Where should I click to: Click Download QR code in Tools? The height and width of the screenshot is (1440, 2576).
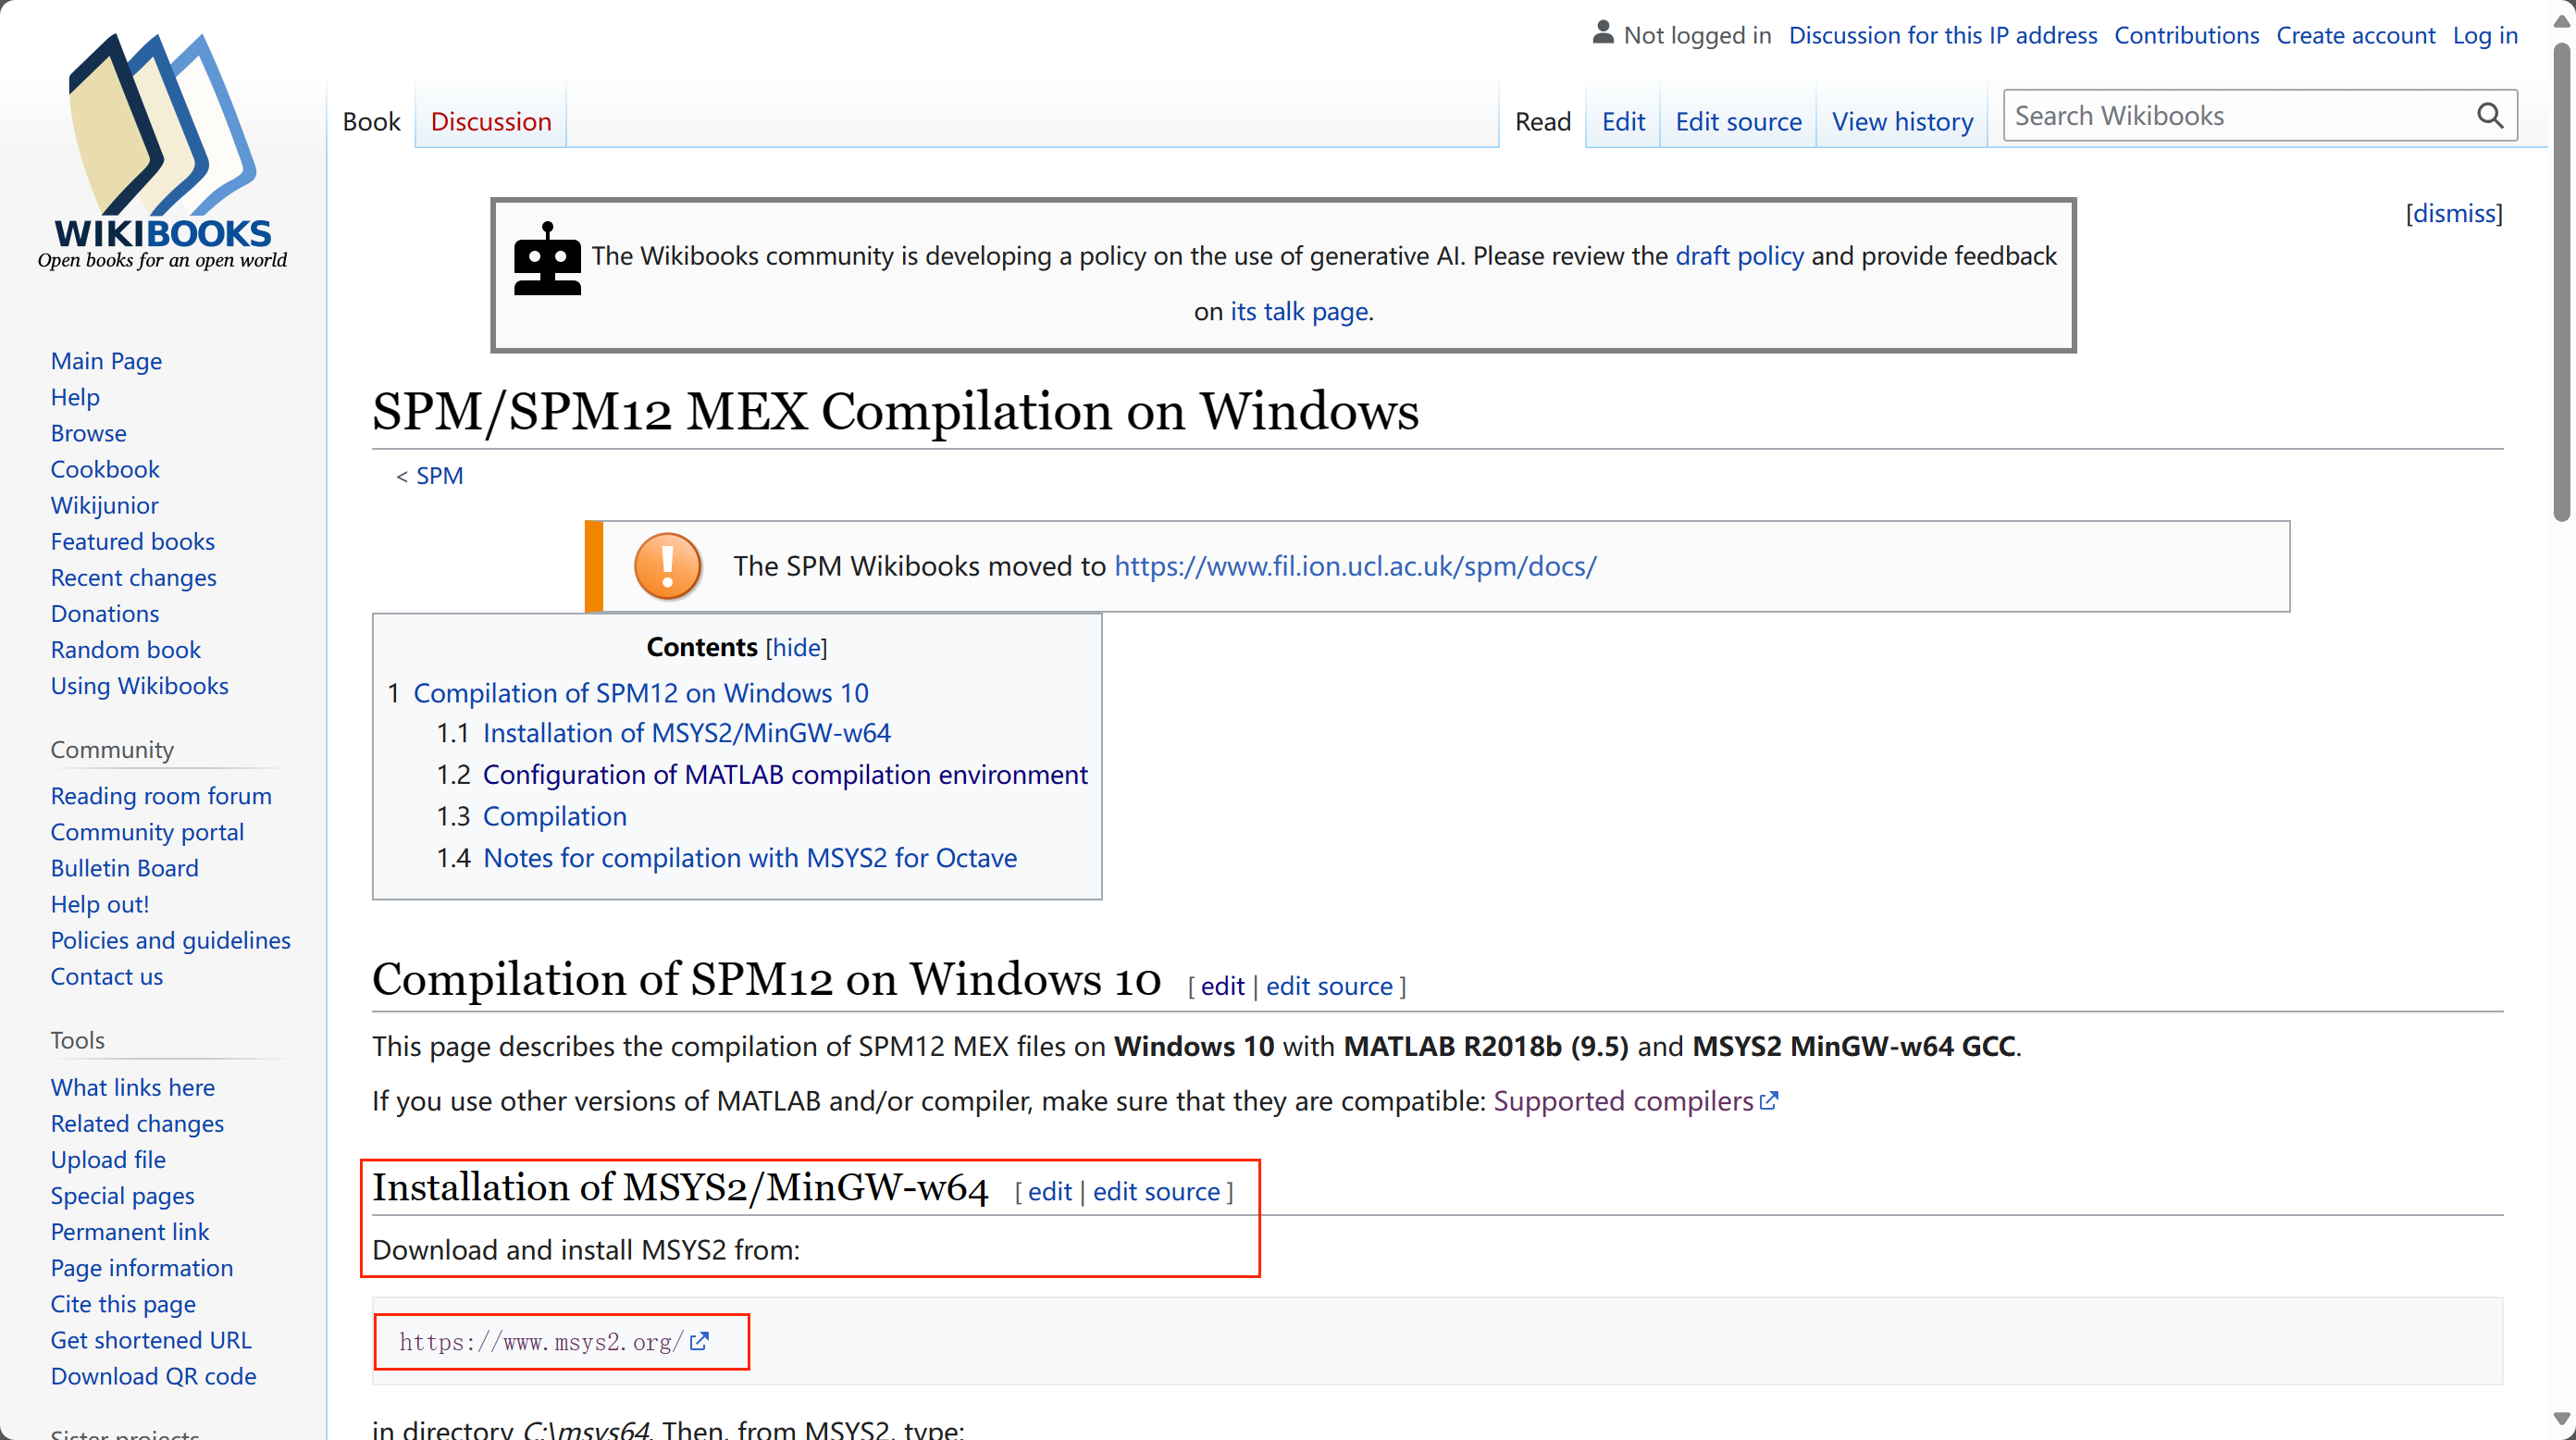(153, 1376)
